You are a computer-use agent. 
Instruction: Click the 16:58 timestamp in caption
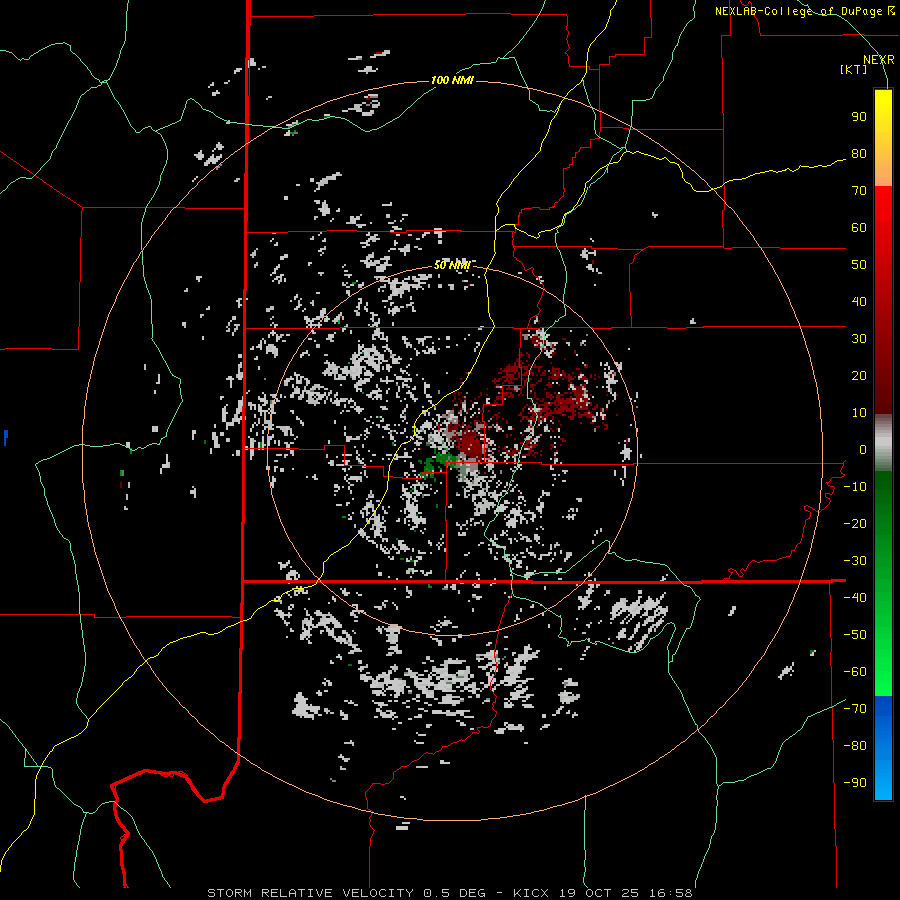670,893
